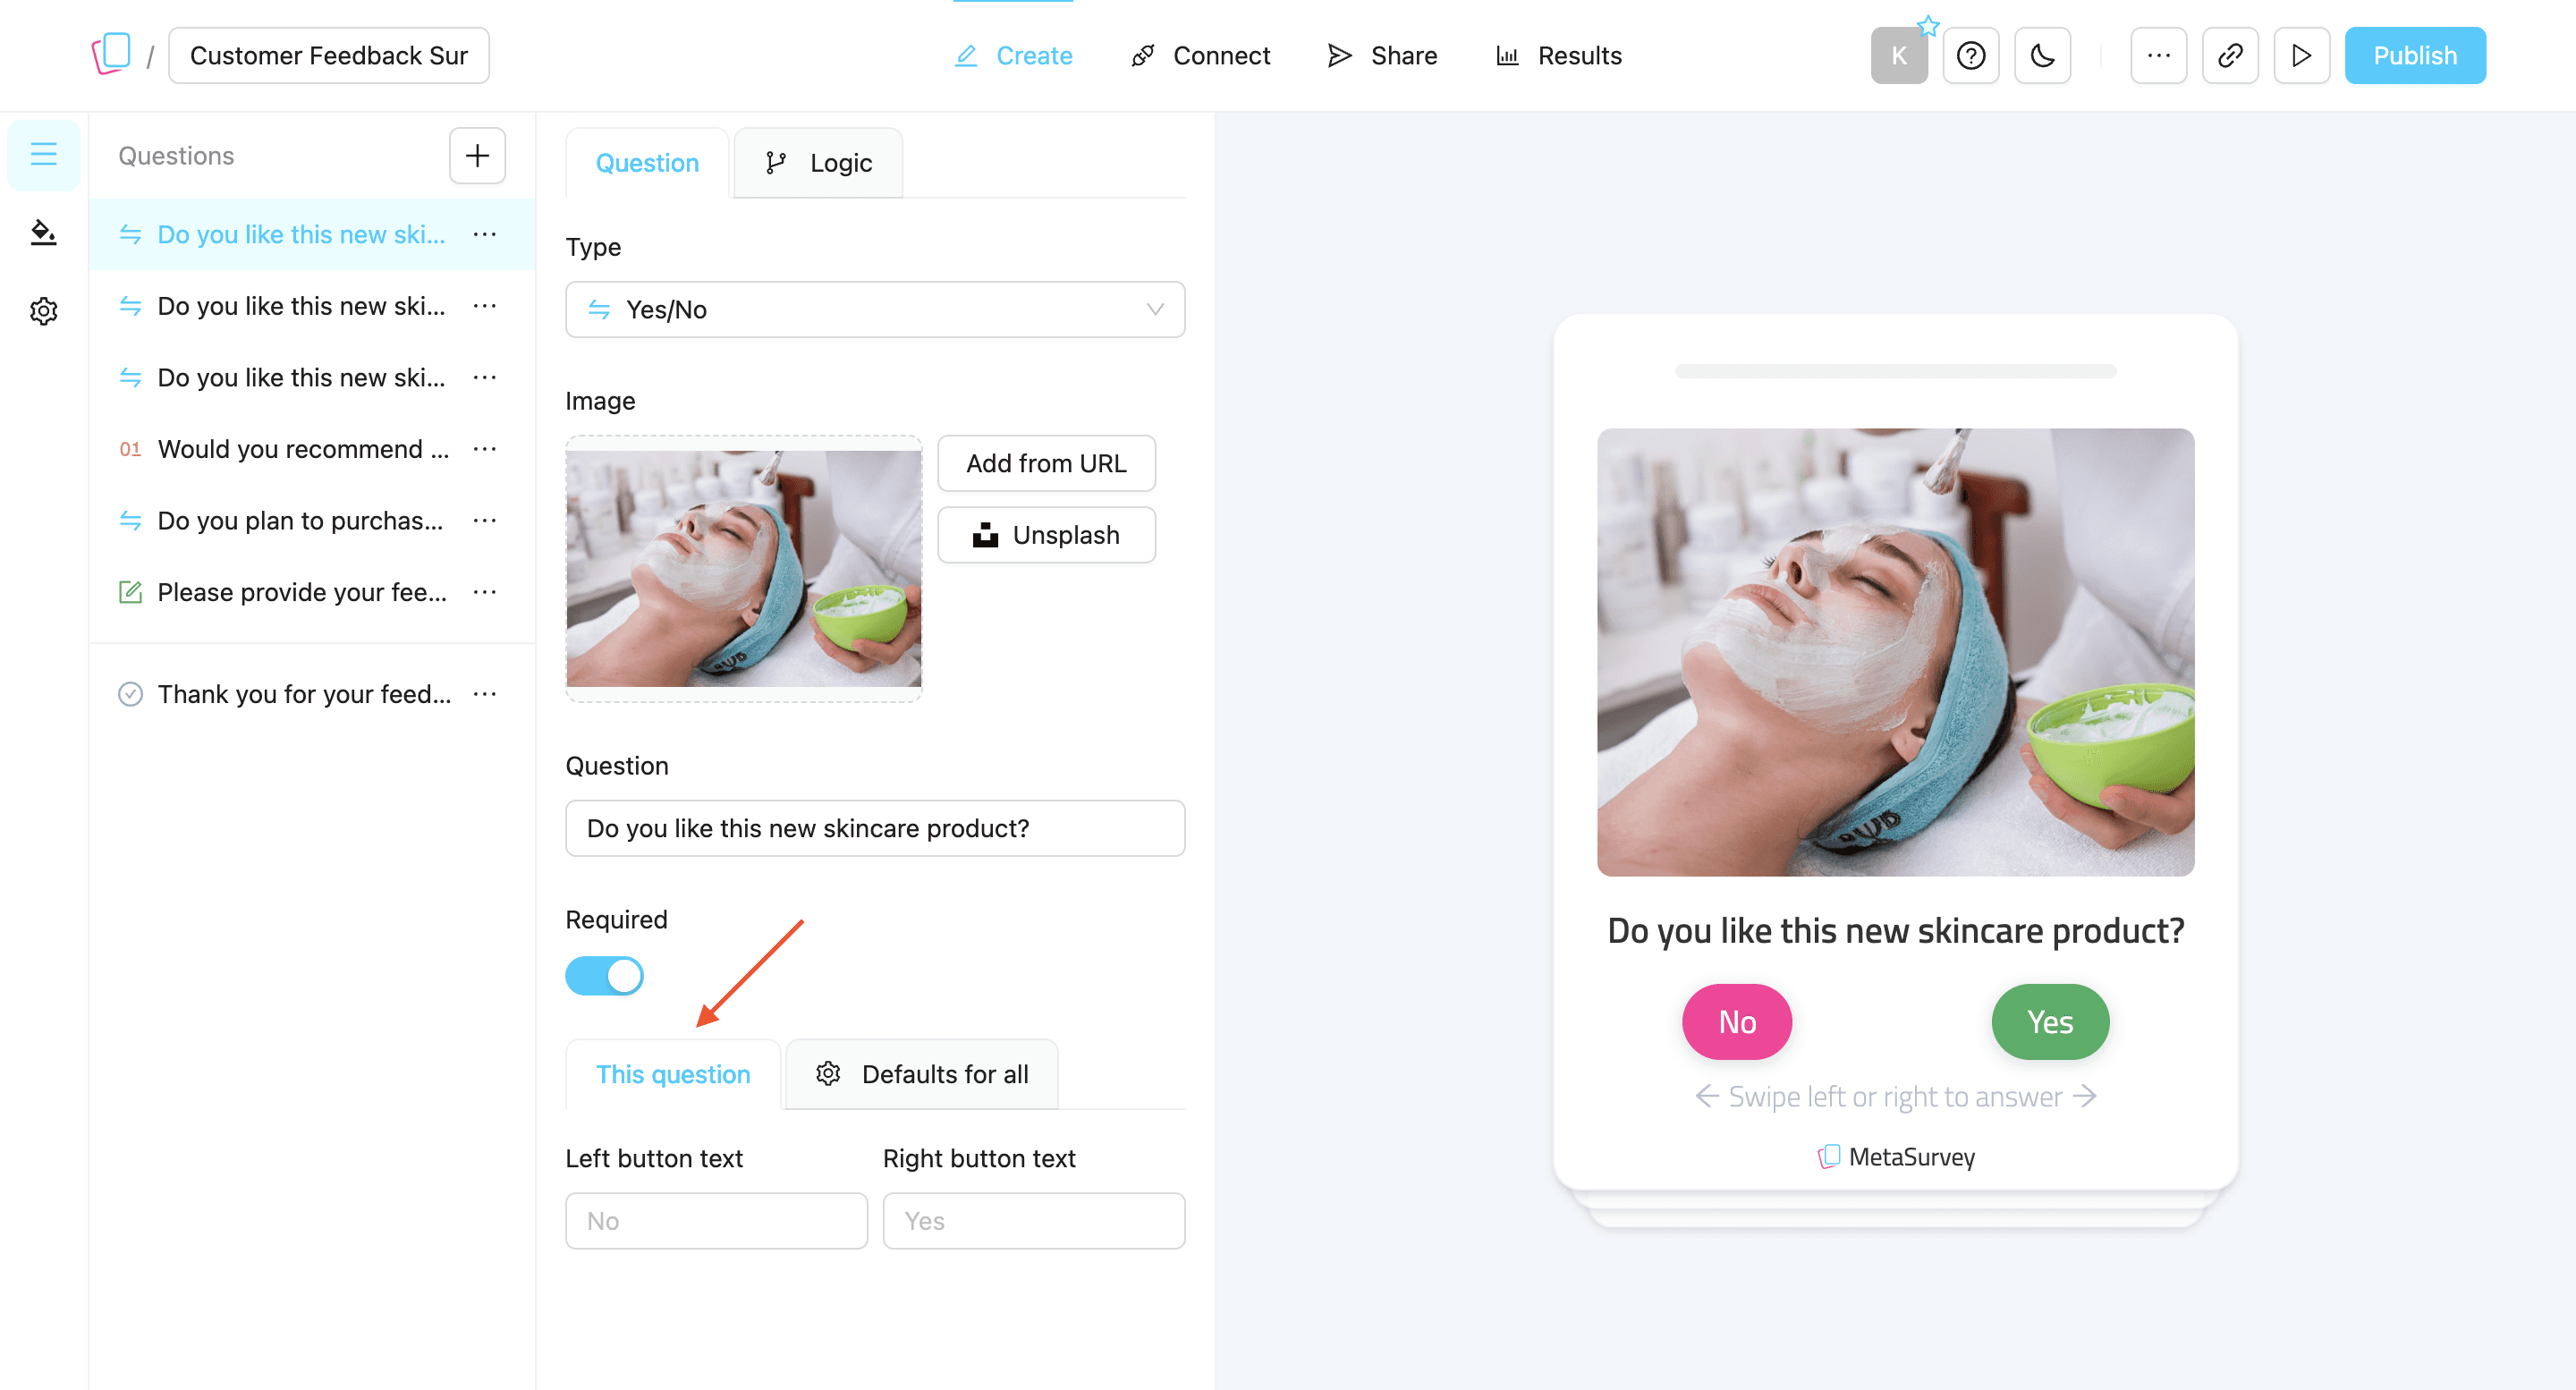
Task: Open the help question mark icon
Action: point(1970,56)
